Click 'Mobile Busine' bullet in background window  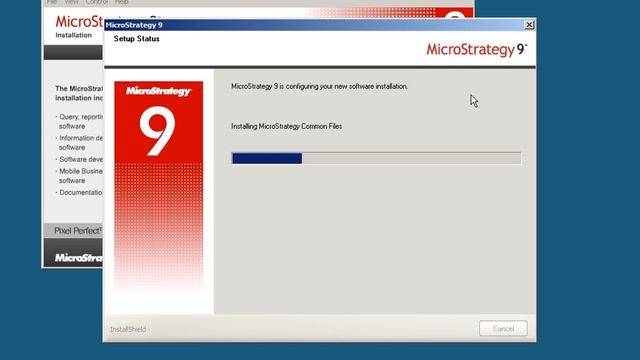coord(79,176)
